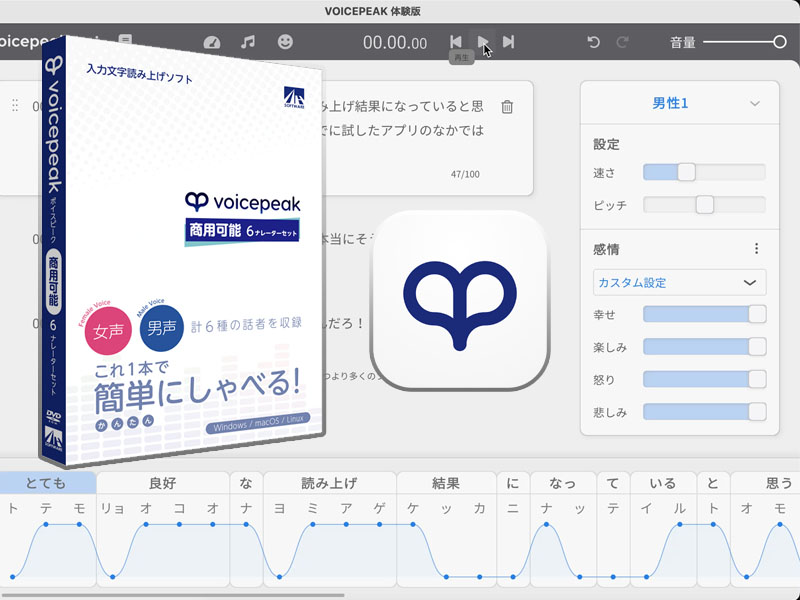Redo the last undone action
The height and width of the screenshot is (600, 800).
[622, 42]
